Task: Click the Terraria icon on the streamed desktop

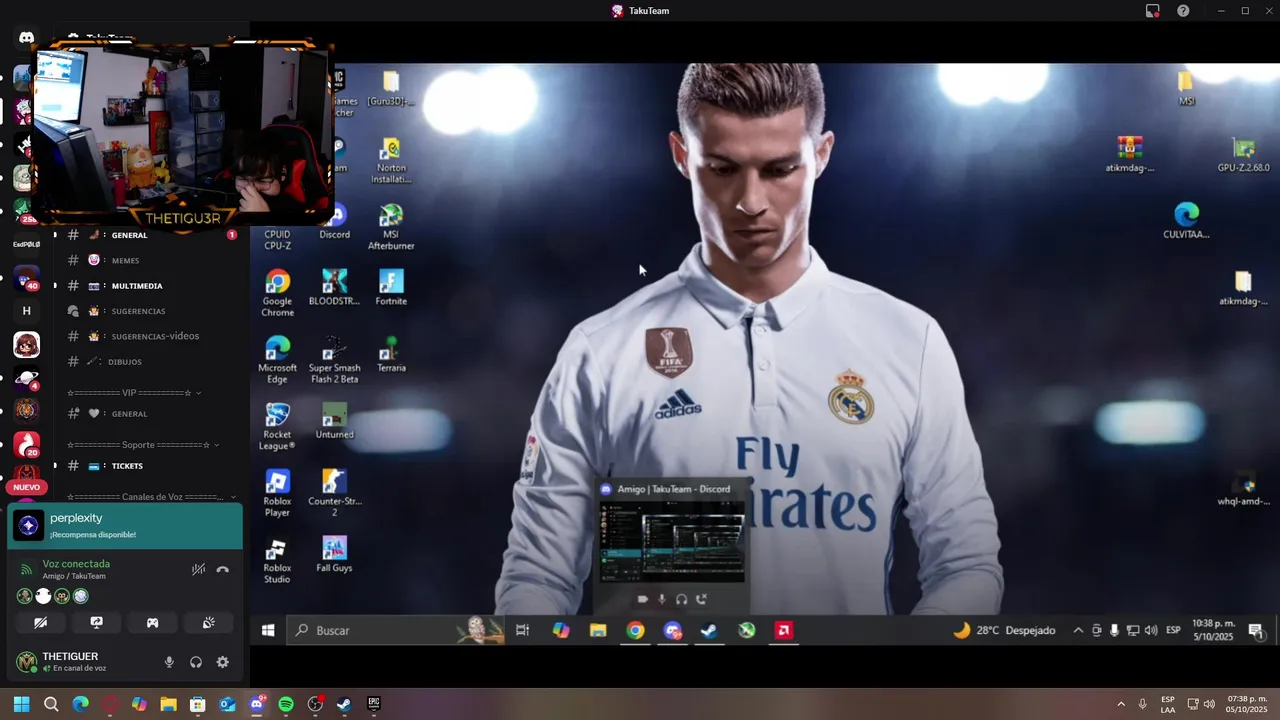Action: pyautogui.click(x=391, y=355)
